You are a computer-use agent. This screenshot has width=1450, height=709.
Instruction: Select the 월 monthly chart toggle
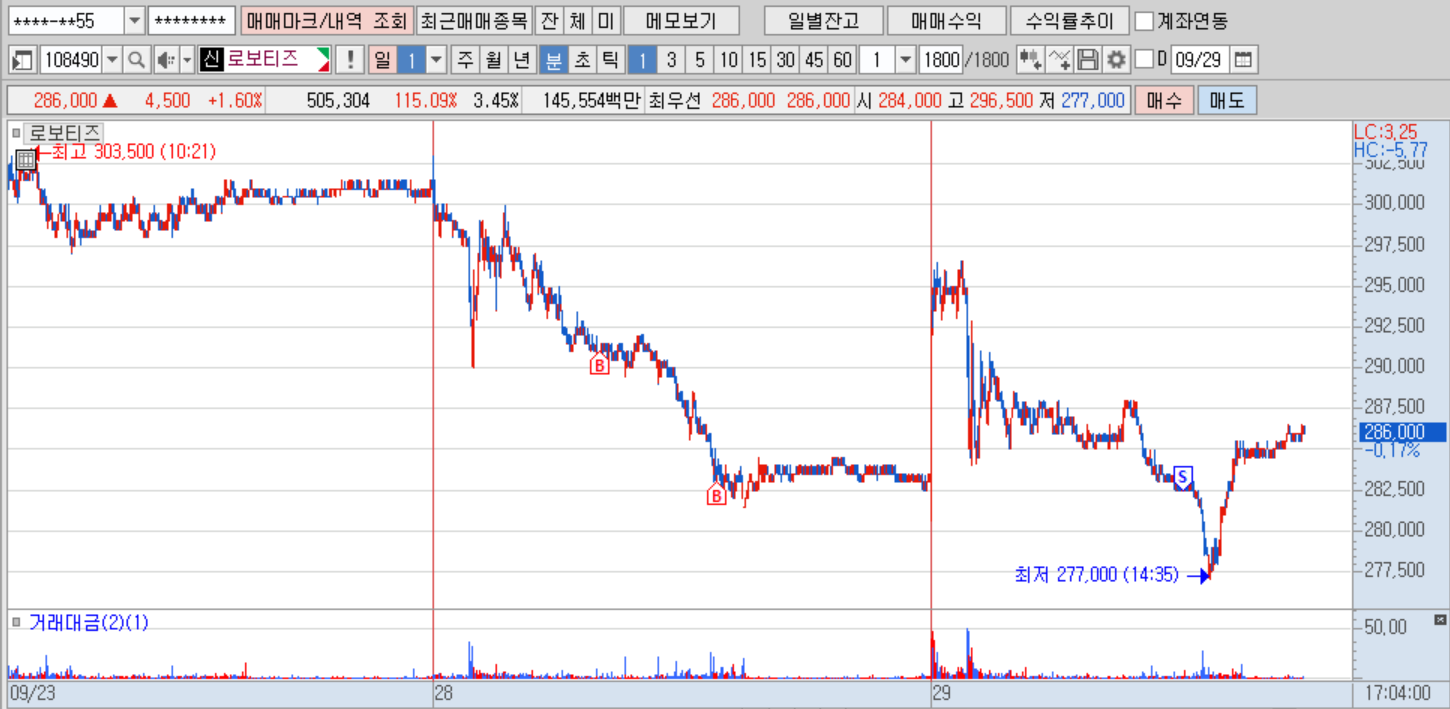[493, 60]
